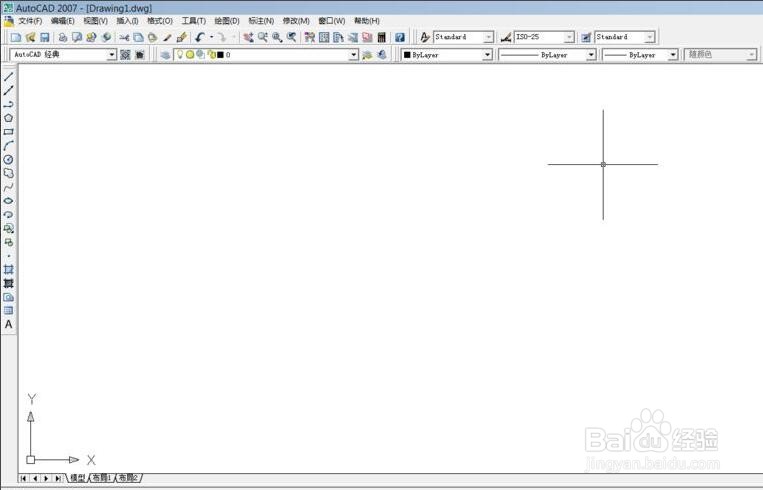Open the Dimension Style icon
763x490 pixels.
click(x=506, y=37)
